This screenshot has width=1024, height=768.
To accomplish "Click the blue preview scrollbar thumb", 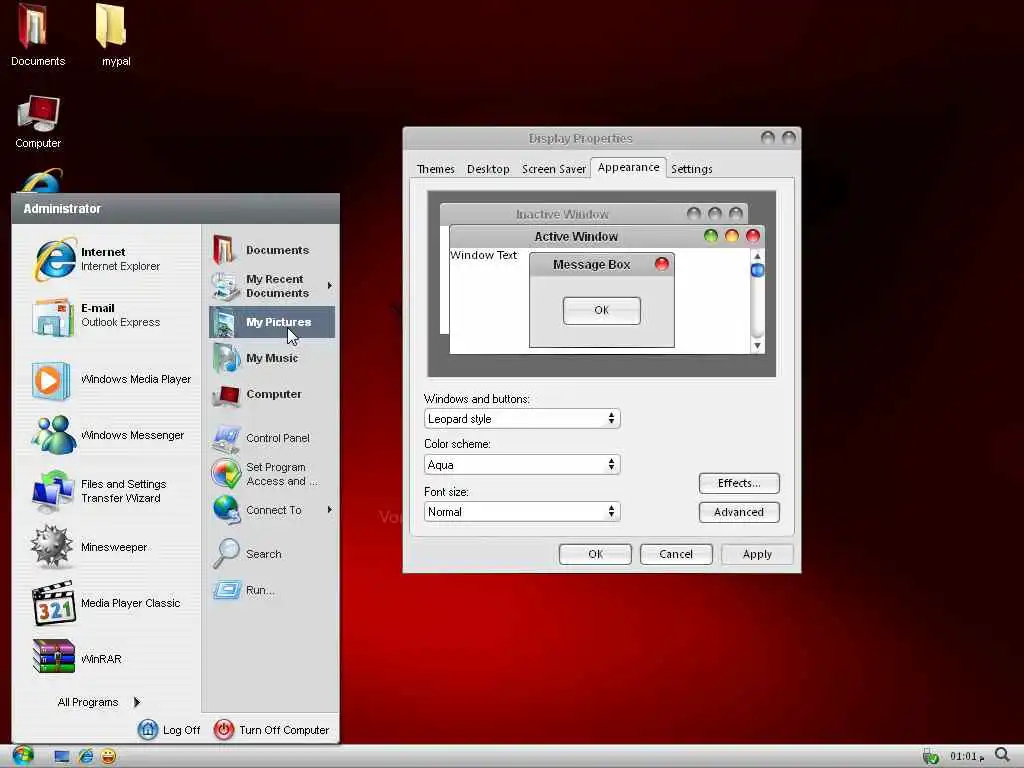I will pyautogui.click(x=758, y=270).
